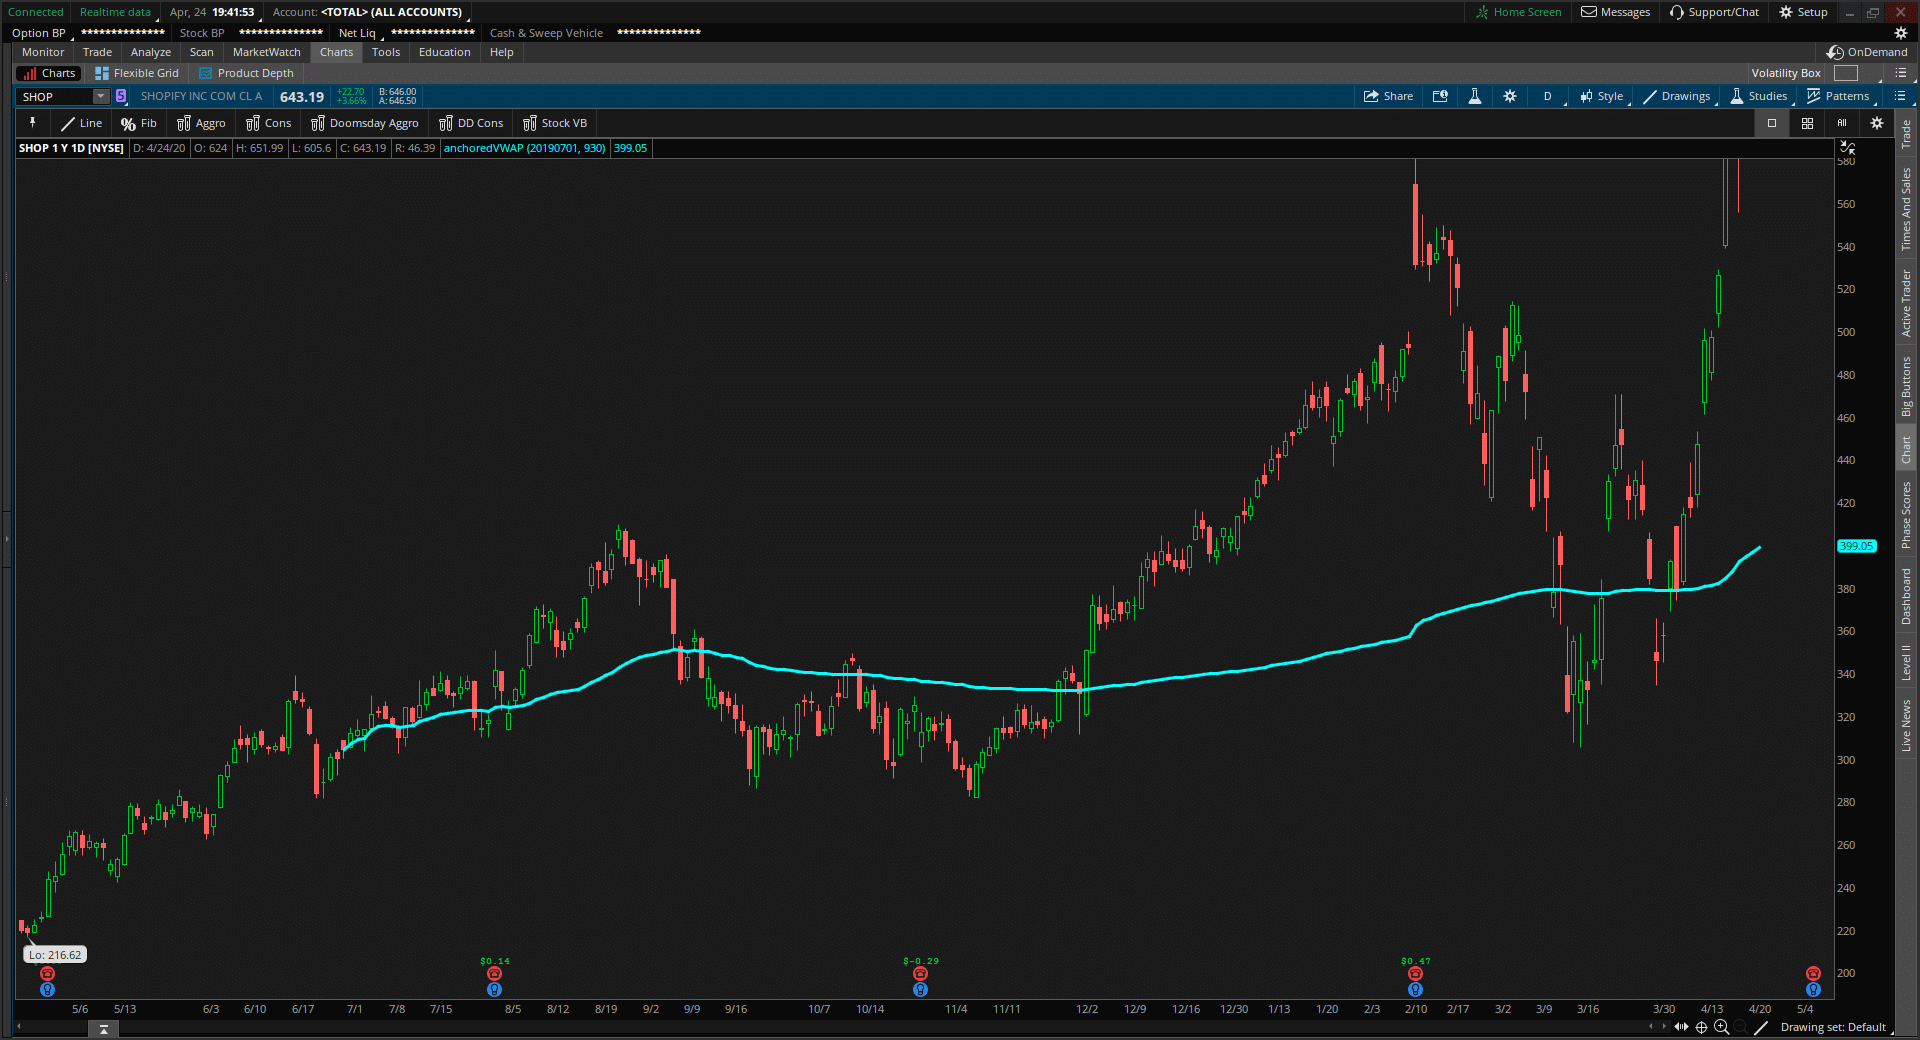Open the flask-shaped Edit studies icon

pyautogui.click(x=1475, y=96)
